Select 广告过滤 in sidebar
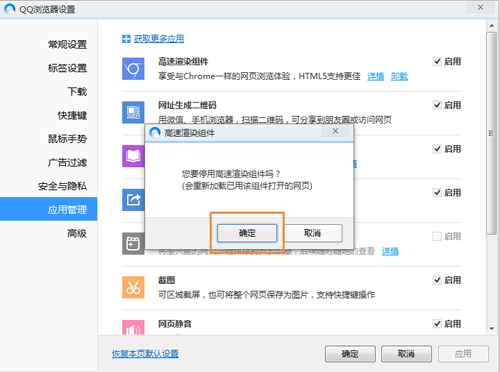Image resolution: width=500 pixels, height=372 pixels. coord(67,162)
